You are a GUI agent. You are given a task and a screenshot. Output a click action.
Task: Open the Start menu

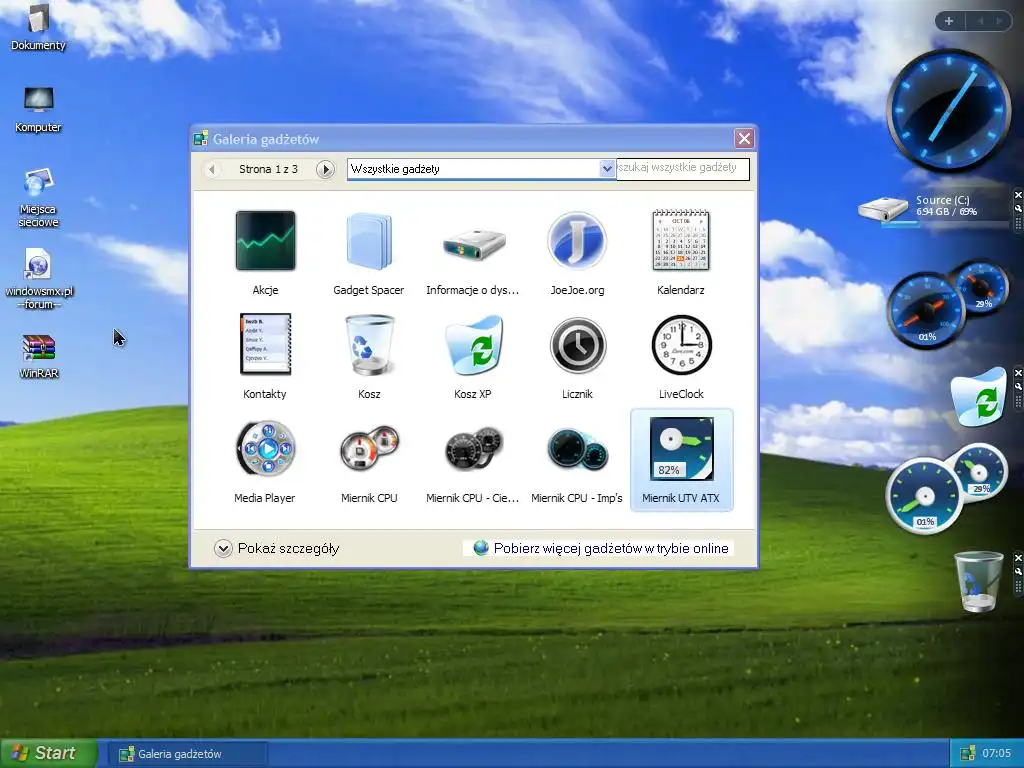pyautogui.click(x=49, y=753)
